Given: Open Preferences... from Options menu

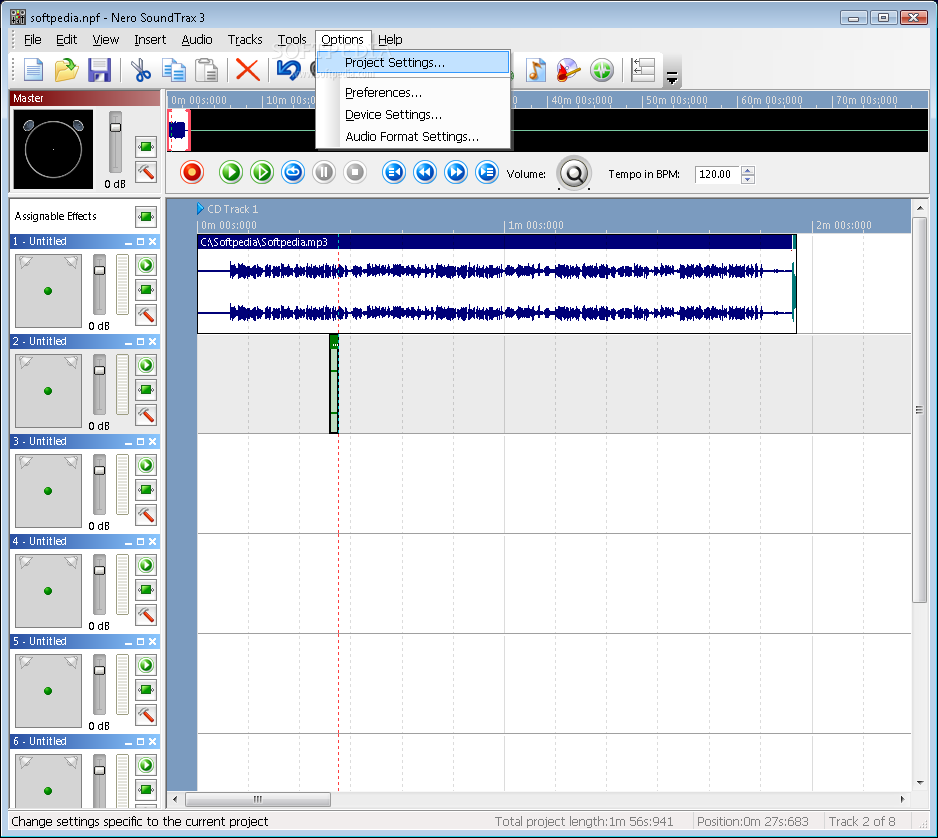Looking at the screenshot, I should pos(413,93).
